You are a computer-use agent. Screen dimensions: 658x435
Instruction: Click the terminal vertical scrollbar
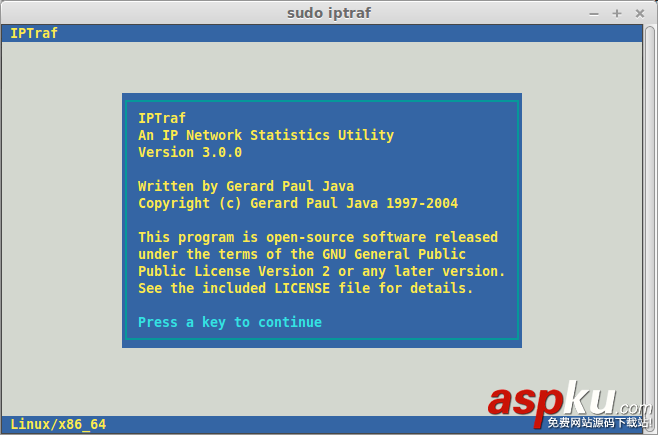[650, 227]
